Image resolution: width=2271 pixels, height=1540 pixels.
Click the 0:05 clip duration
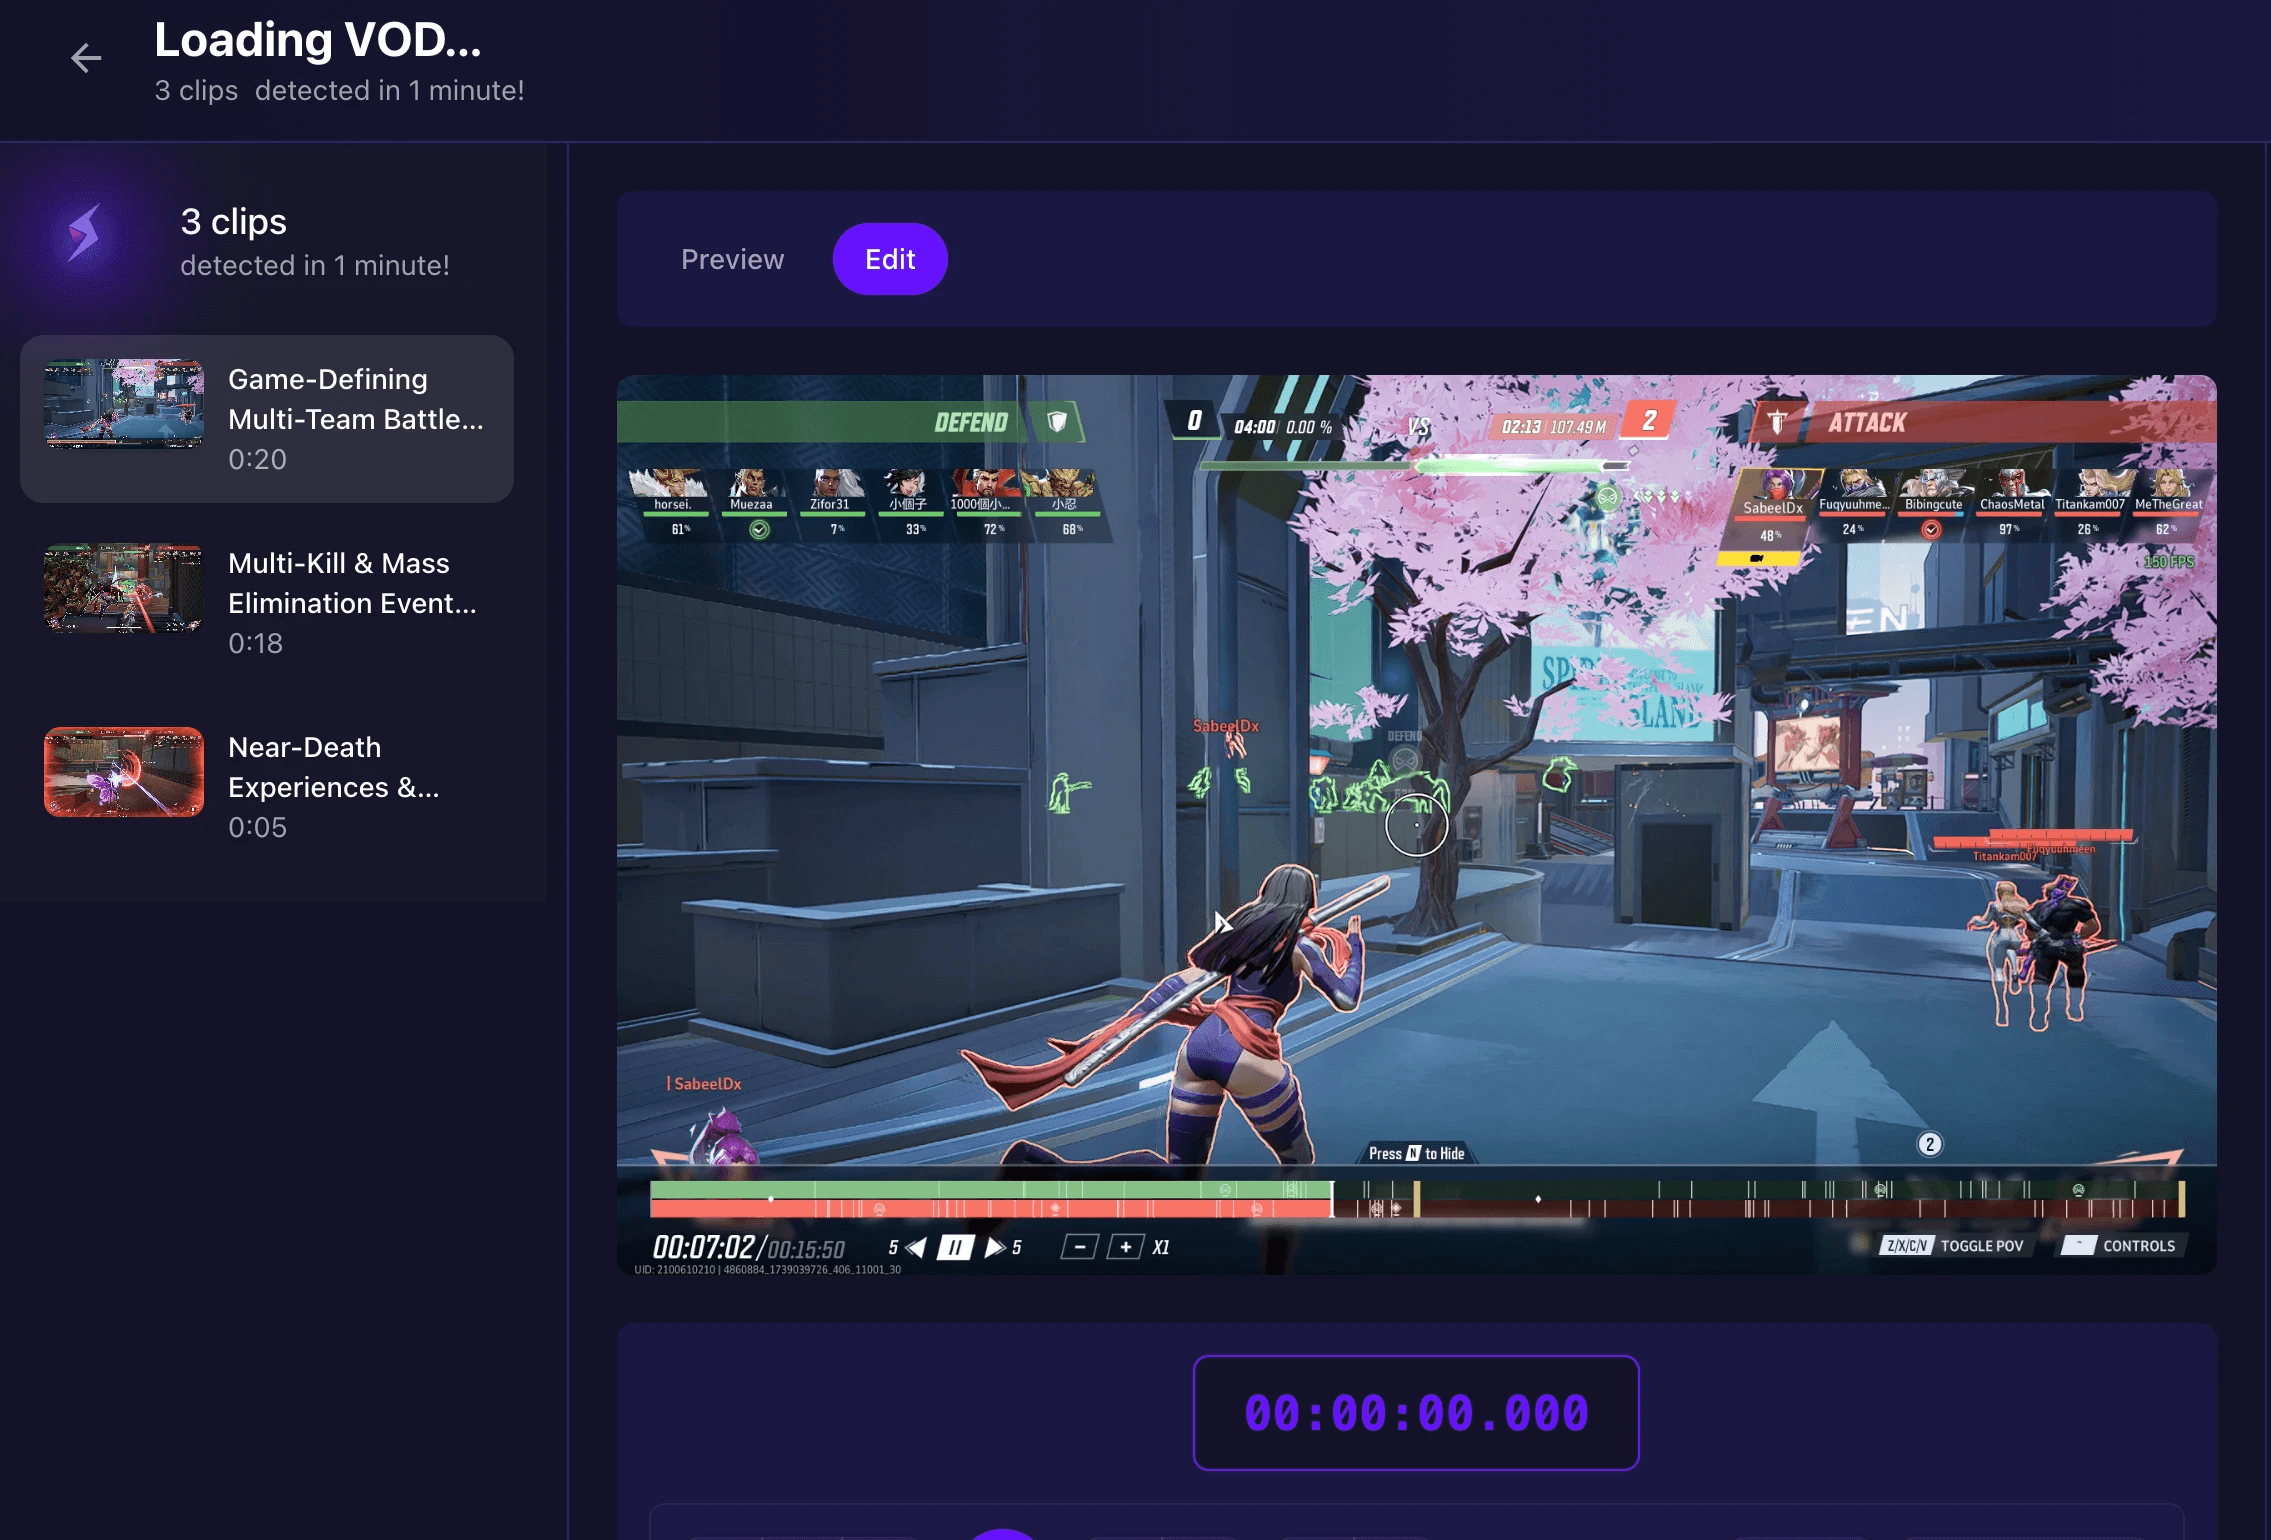point(257,827)
